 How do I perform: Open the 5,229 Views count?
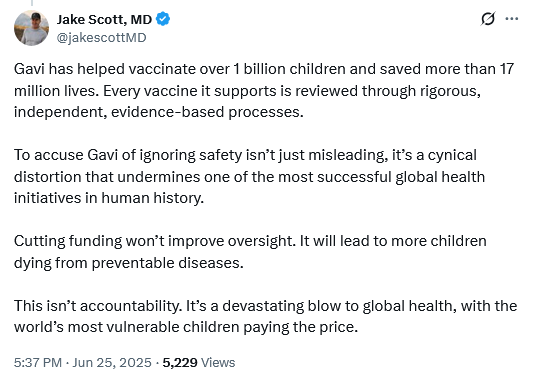pos(199,362)
